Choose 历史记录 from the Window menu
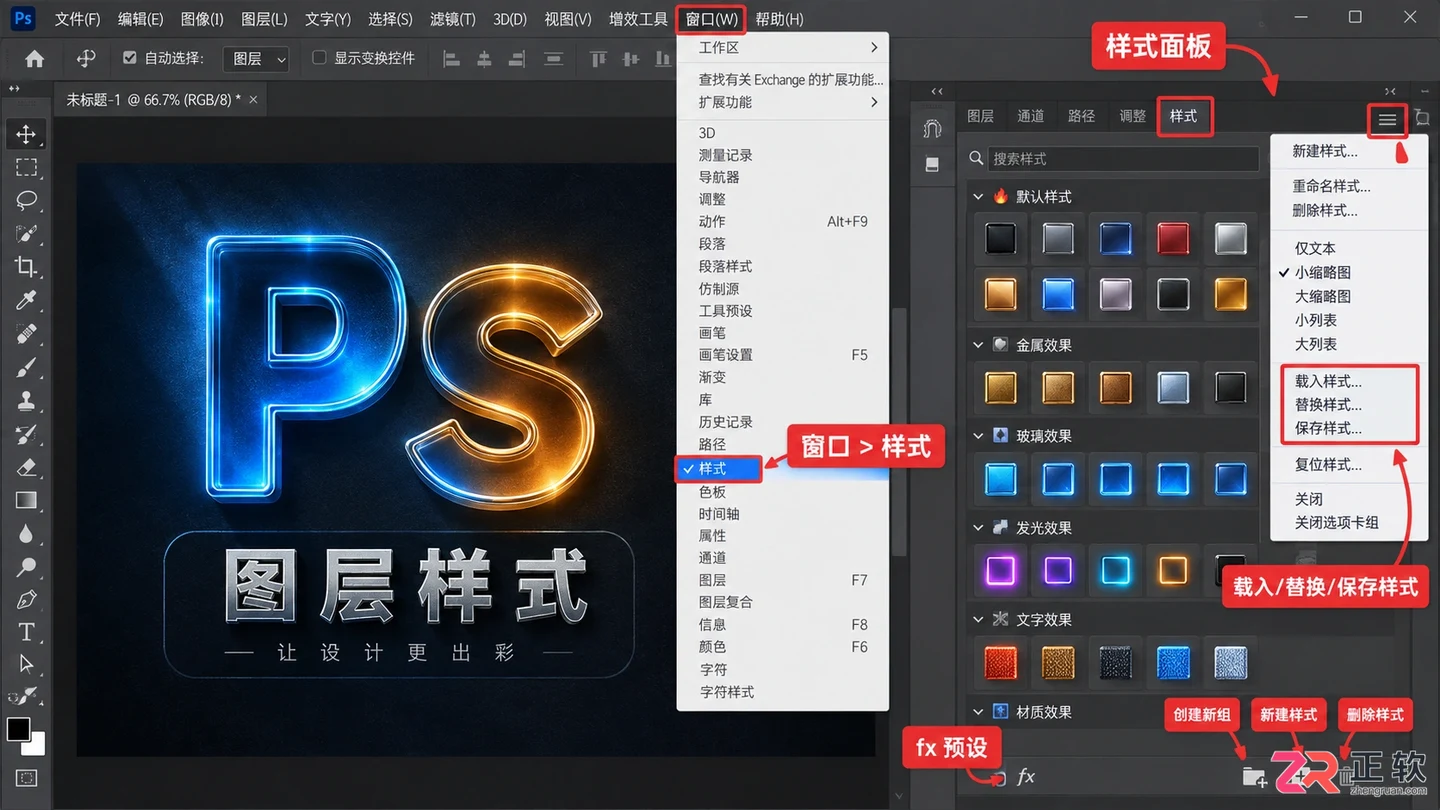Screen dimensions: 1440x810 tap(725, 422)
